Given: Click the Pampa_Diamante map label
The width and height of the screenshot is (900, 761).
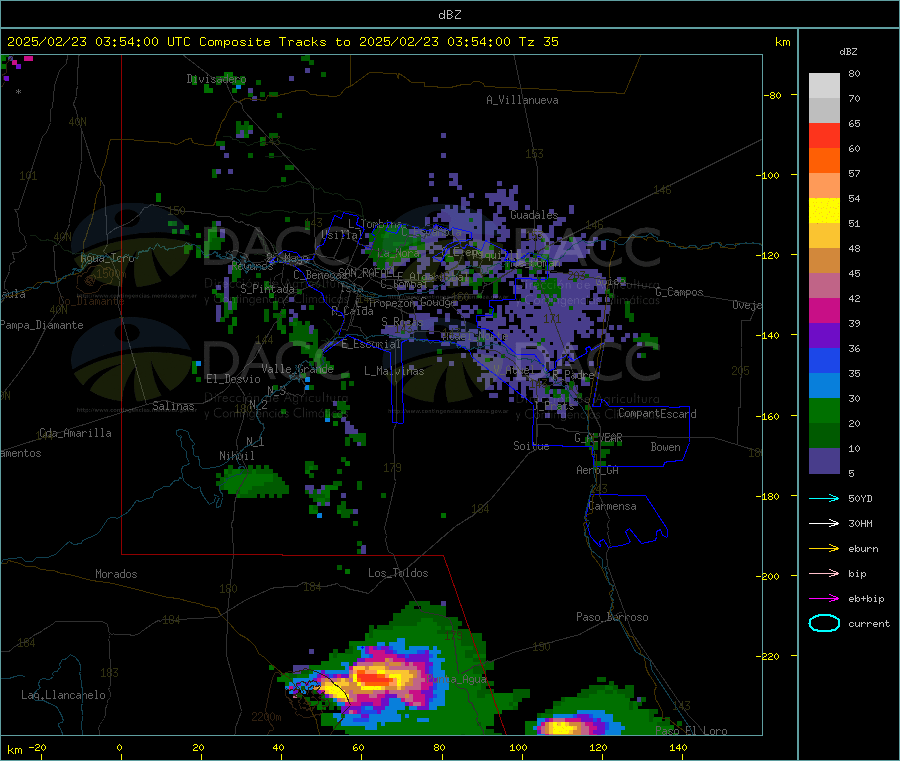Looking at the screenshot, I should pyautogui.click(x=41, y=325).
